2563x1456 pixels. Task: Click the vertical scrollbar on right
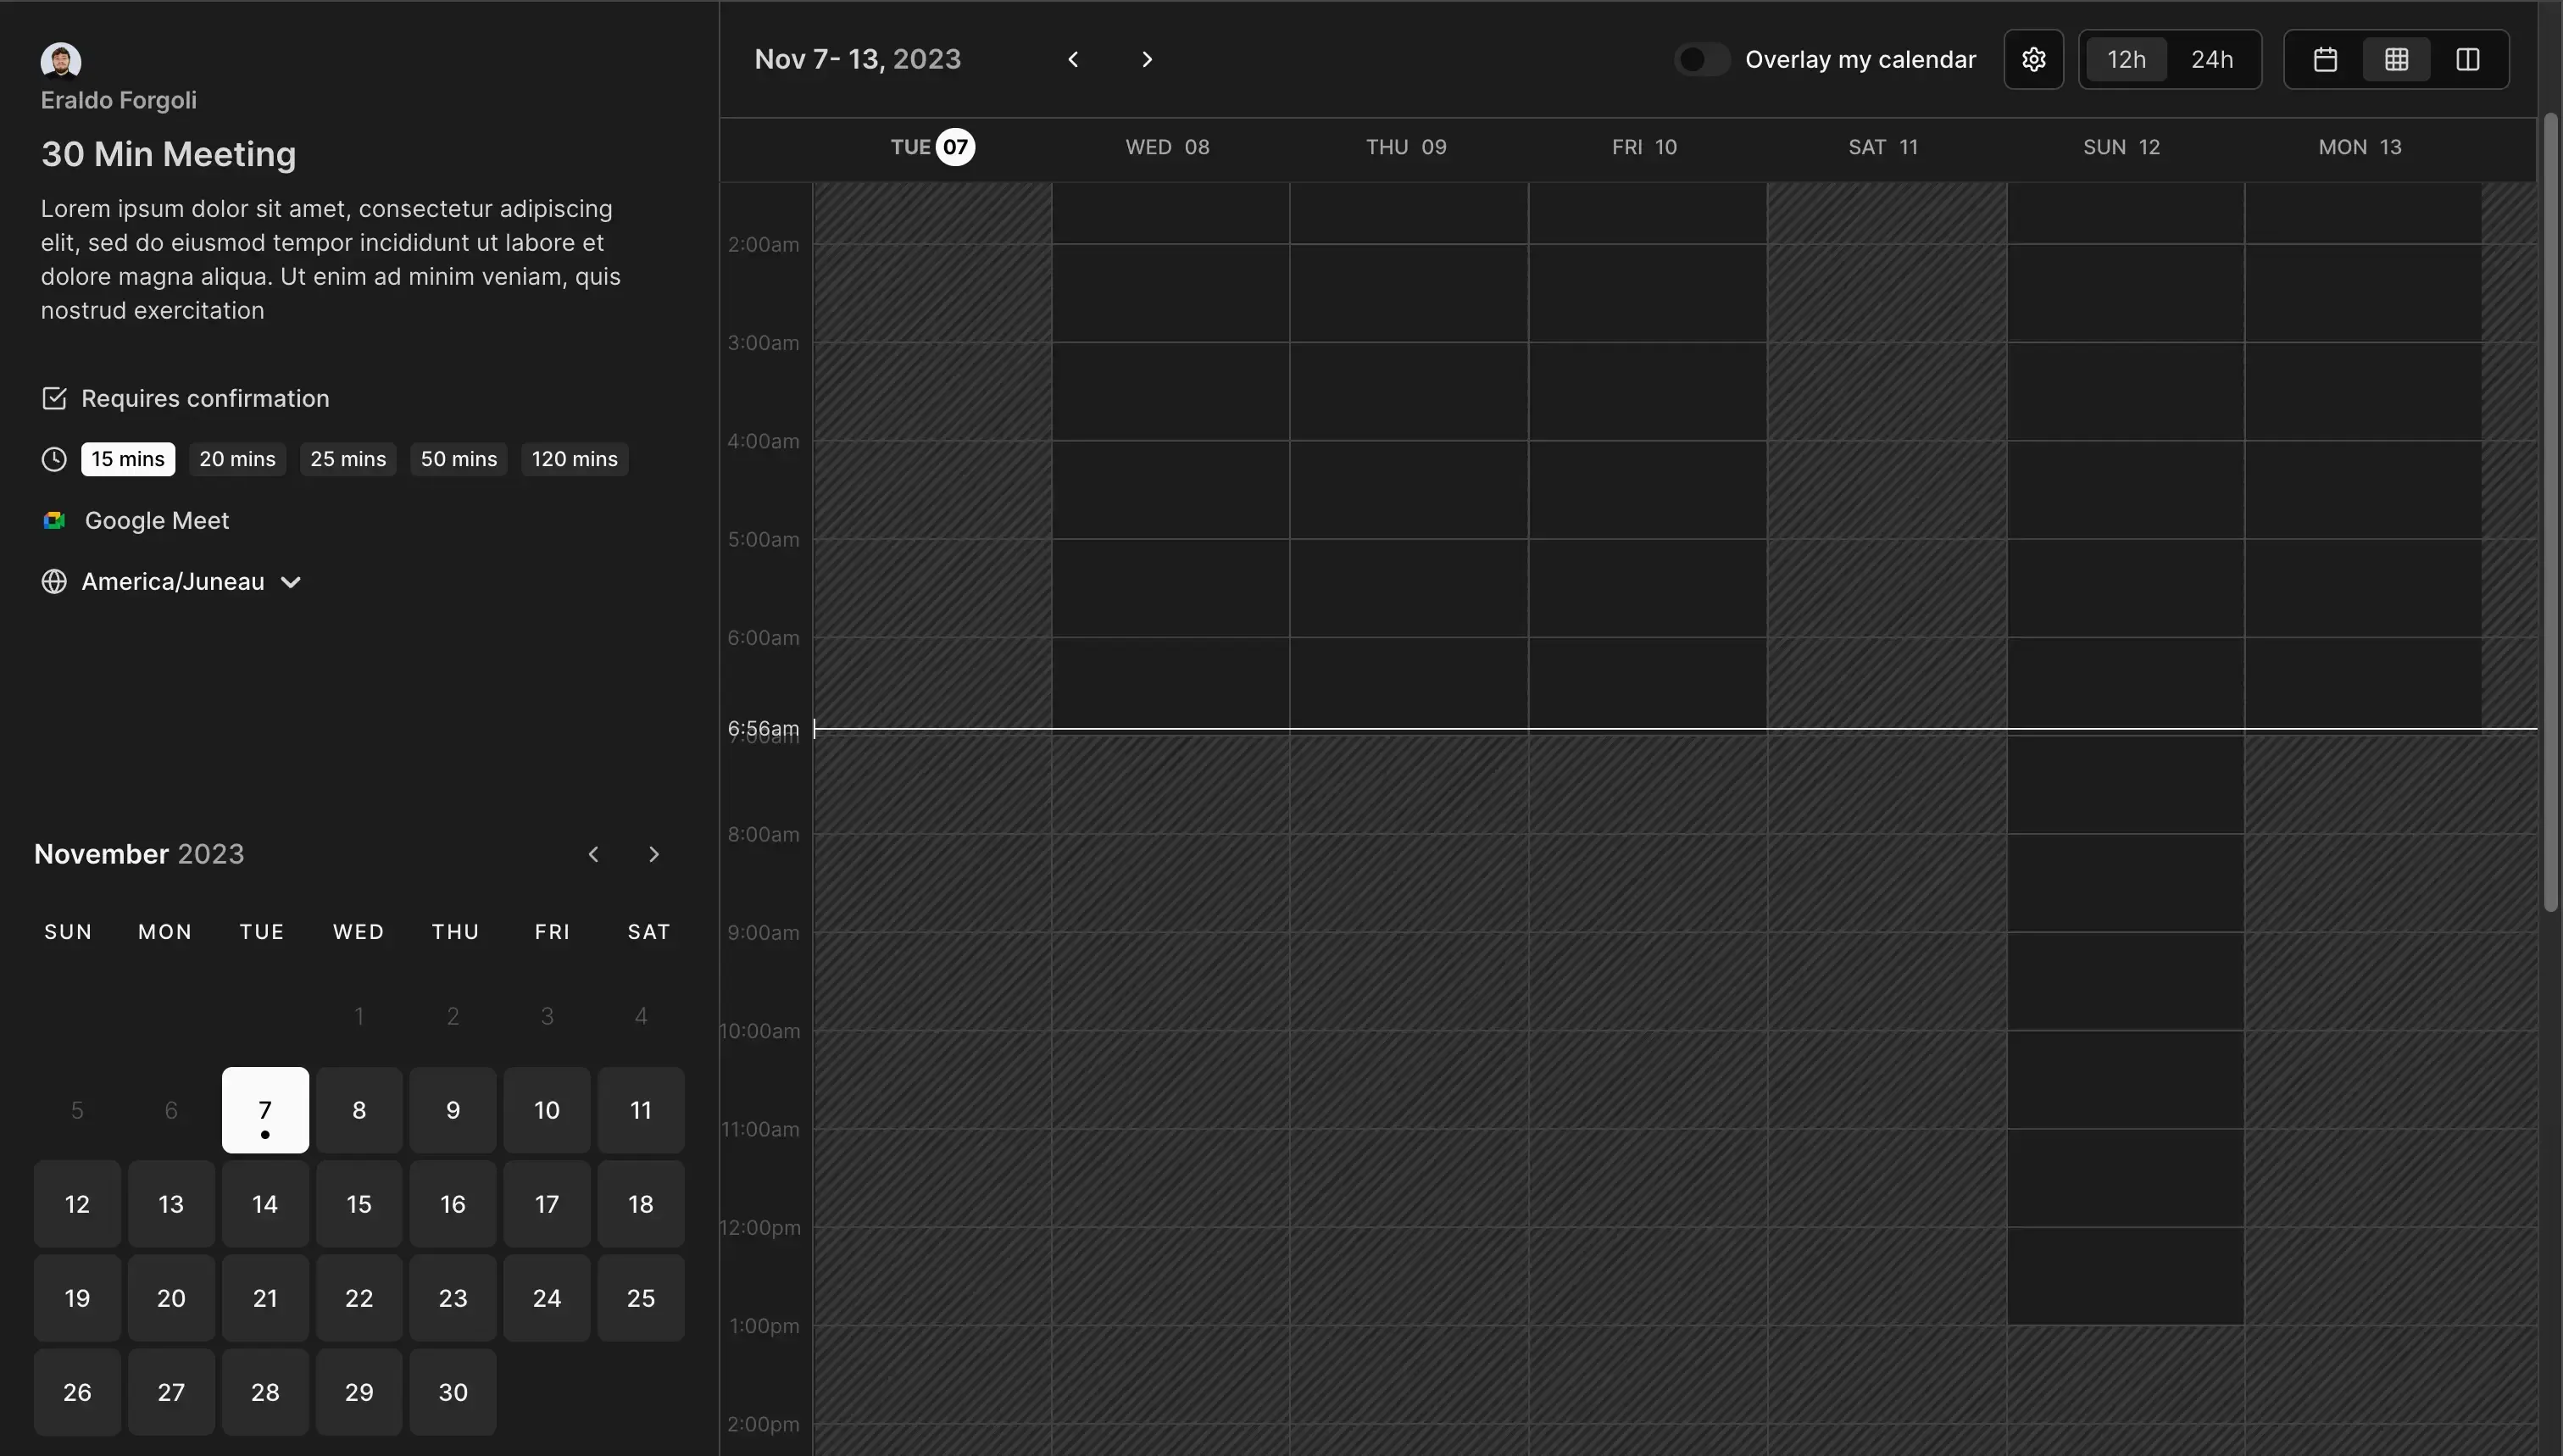[x=2550, y=510]
